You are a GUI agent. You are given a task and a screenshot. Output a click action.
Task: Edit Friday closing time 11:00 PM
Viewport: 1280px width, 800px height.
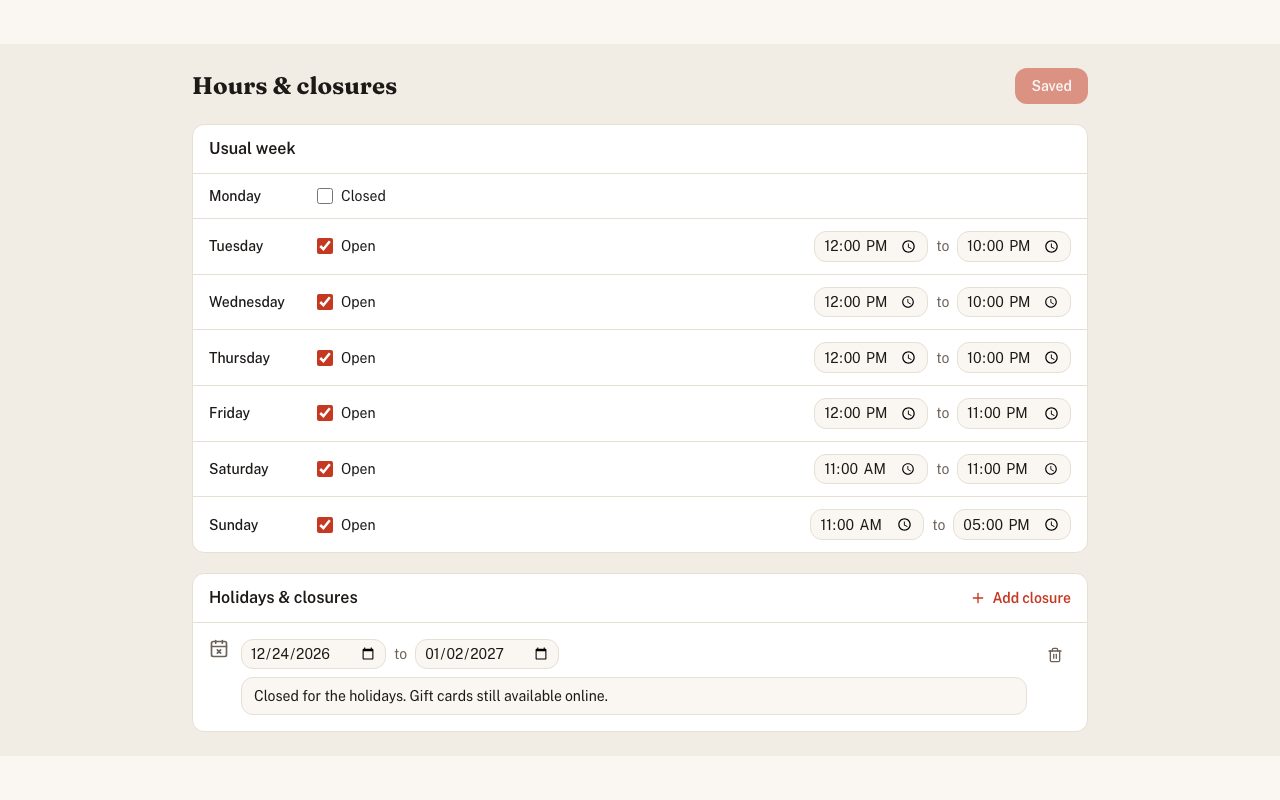[1014, 413]
